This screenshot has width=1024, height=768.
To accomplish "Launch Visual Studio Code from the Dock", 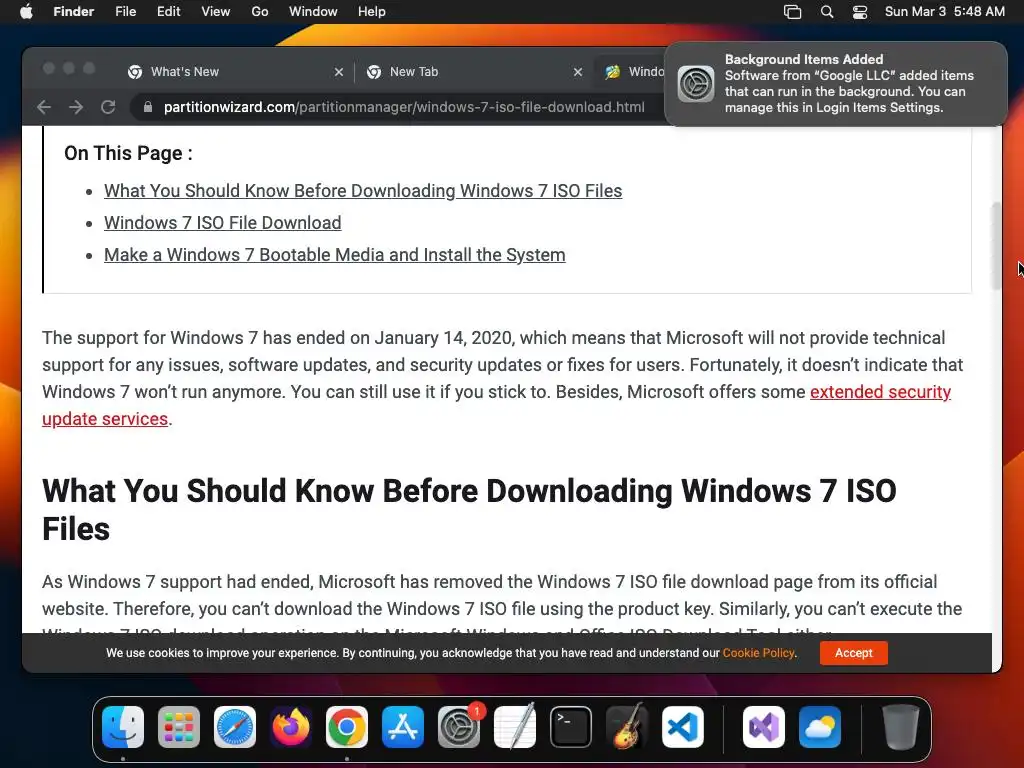I will tap(683, 727).
